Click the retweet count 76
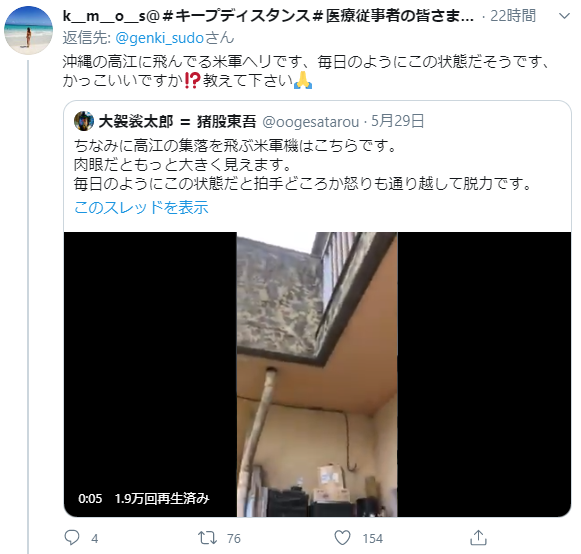Viewport: 581px width, 554px height. (x=234, y=538)
